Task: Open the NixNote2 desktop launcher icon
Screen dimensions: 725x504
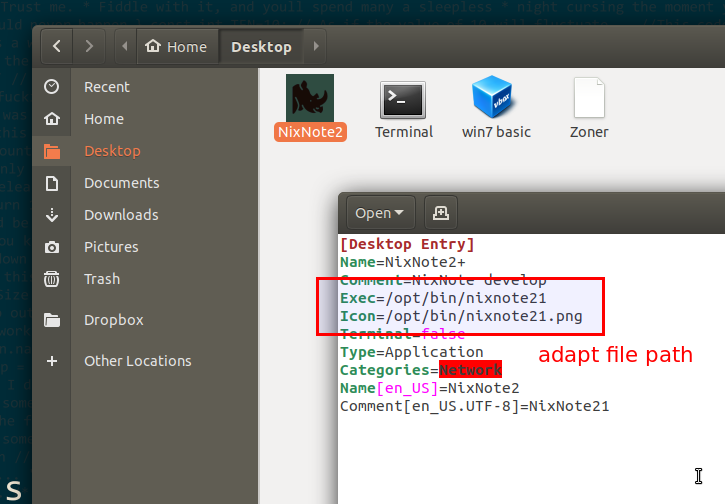Action: [x=309, y=98]
